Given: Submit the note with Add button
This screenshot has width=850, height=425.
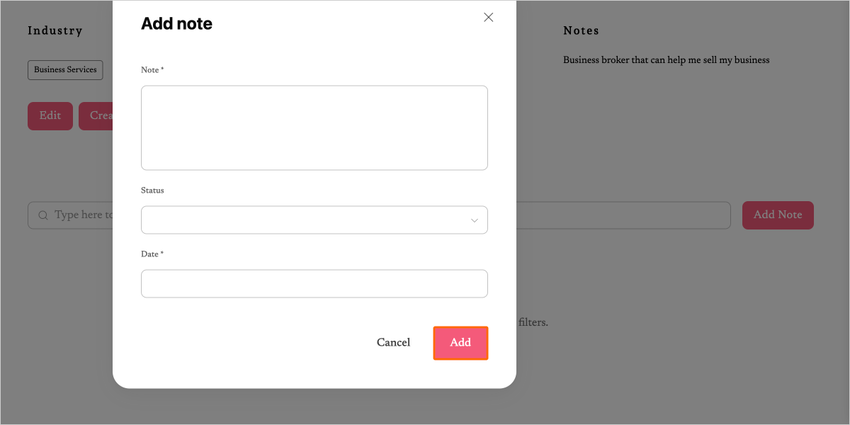Looking at the screenshot, I should (460, 343).
